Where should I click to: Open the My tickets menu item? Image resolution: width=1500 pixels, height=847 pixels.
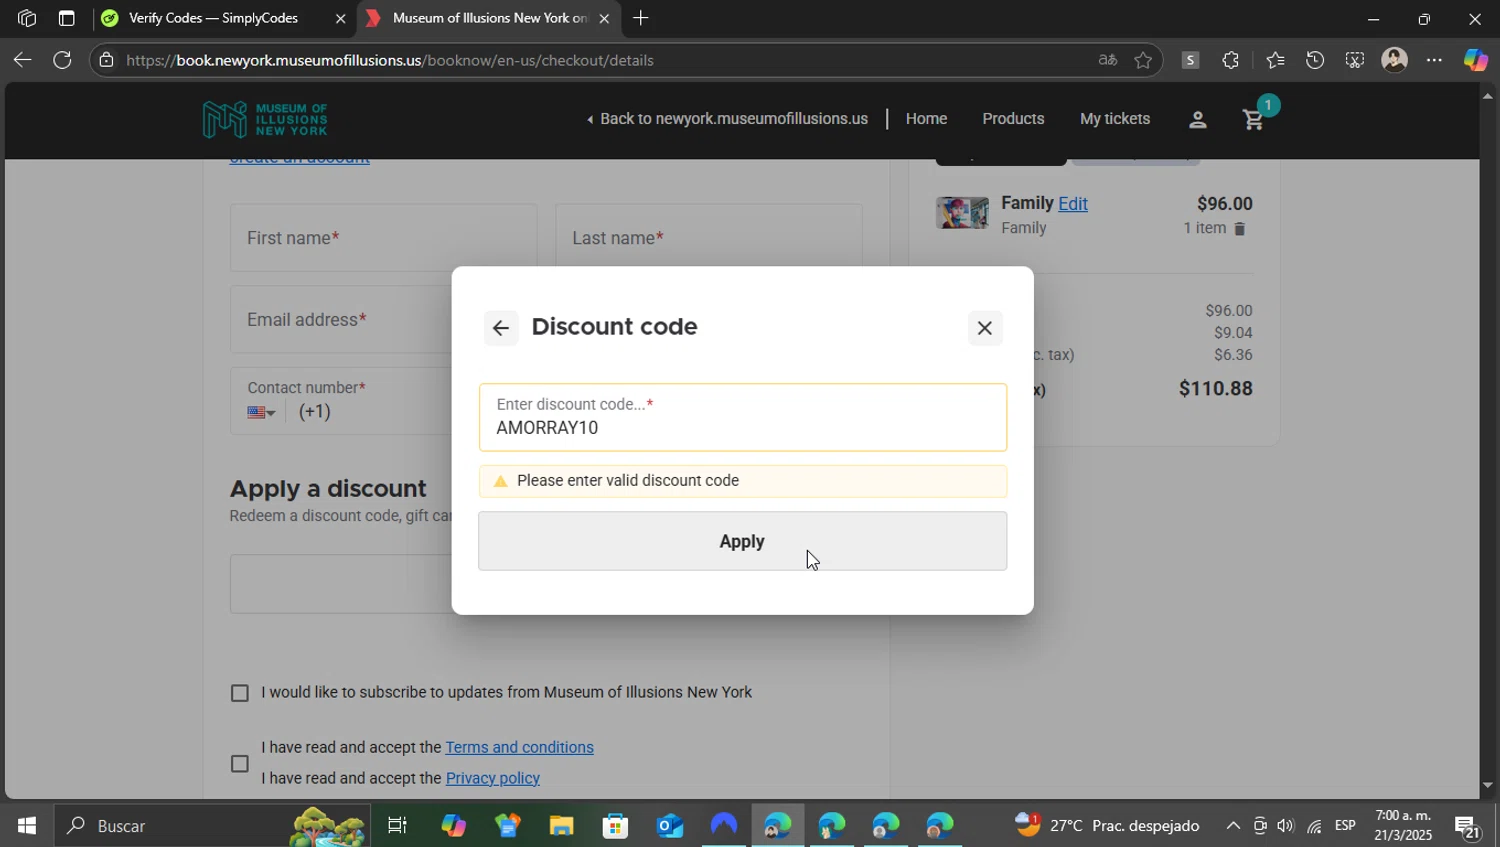1115,119
